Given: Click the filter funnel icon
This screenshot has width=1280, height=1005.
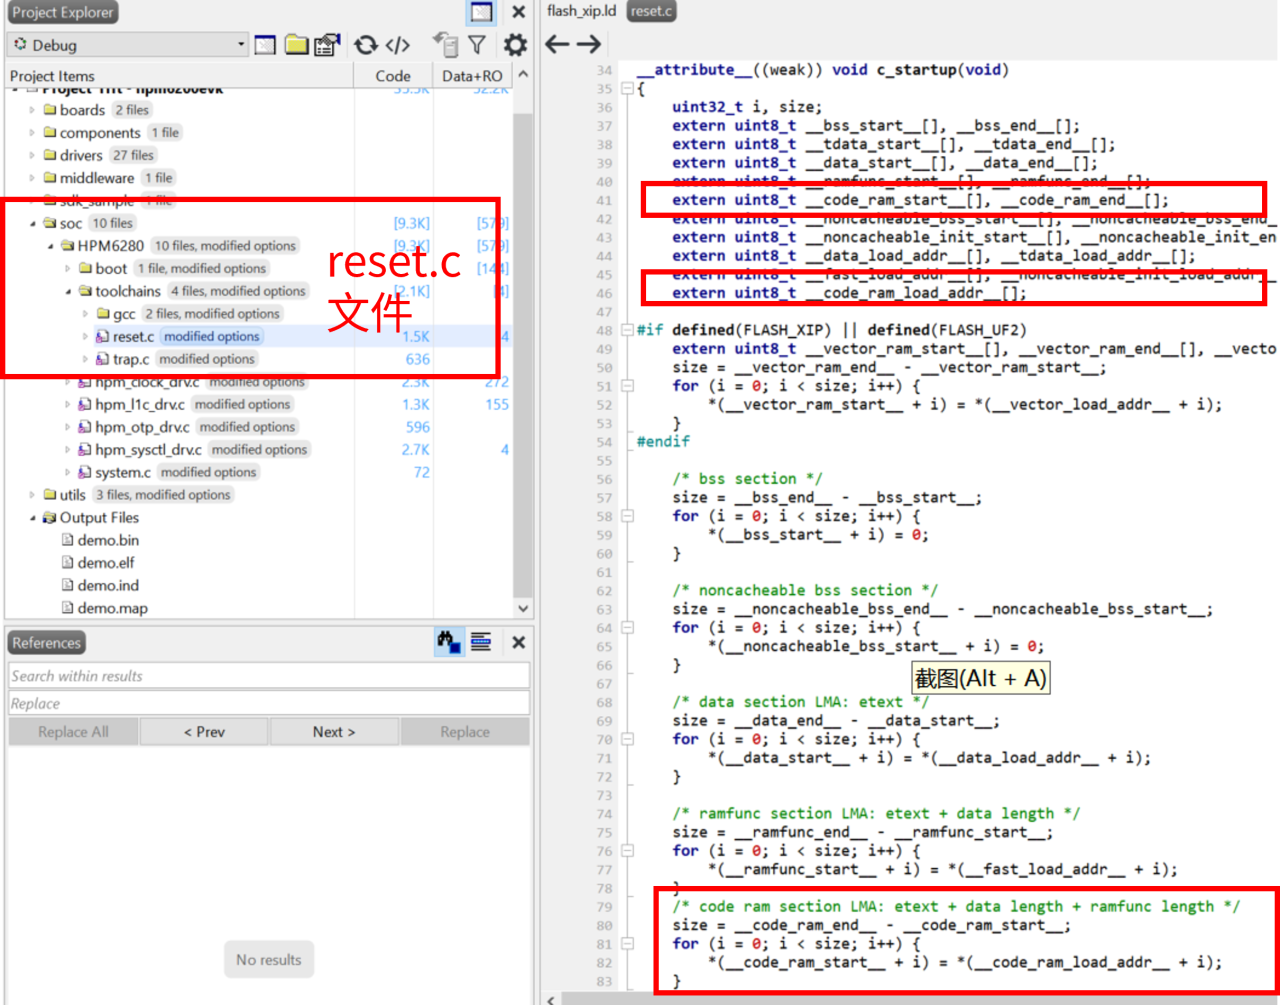Looking at the screenshot, I should tap(477, 45).
